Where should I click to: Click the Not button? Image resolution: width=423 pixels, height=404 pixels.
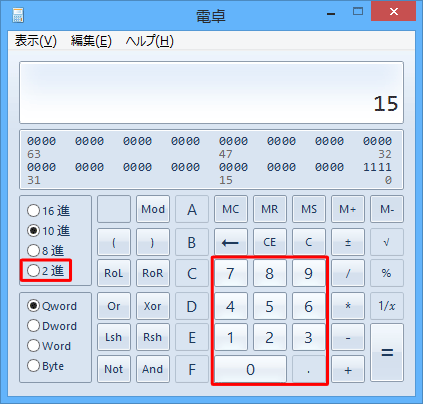point(114,369)
